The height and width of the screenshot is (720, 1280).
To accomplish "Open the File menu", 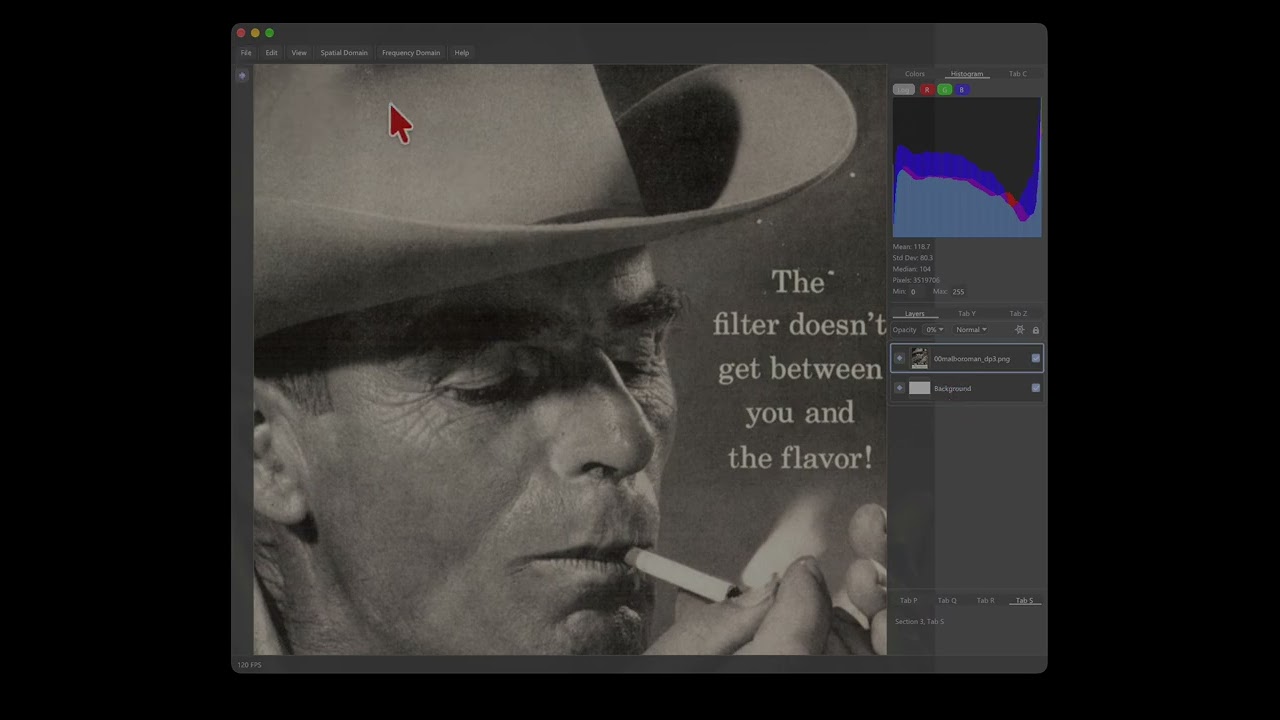I will pos(246,53).
